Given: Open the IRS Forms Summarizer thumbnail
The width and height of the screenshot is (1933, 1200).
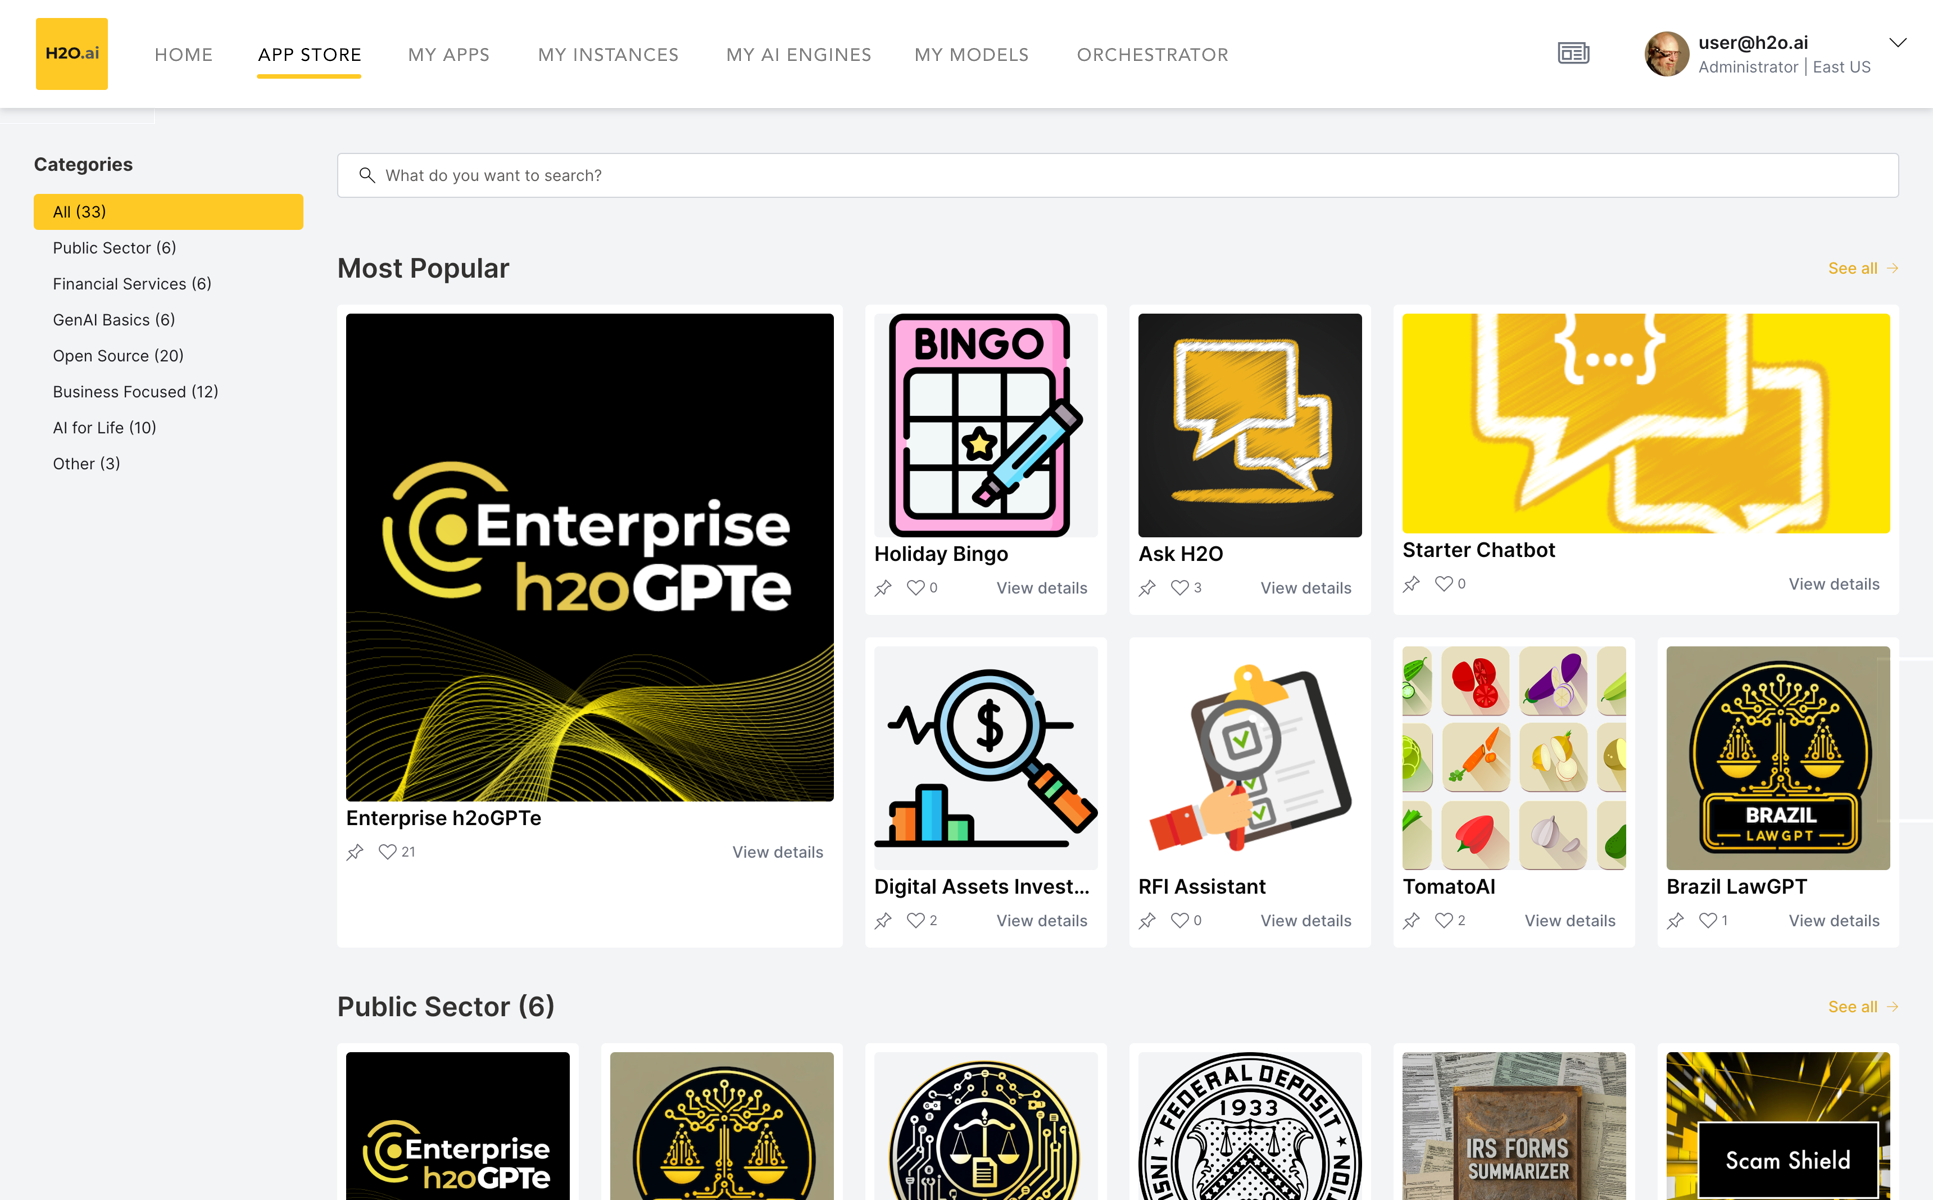Looking at the screenshot, I should coord(1514,1126).
